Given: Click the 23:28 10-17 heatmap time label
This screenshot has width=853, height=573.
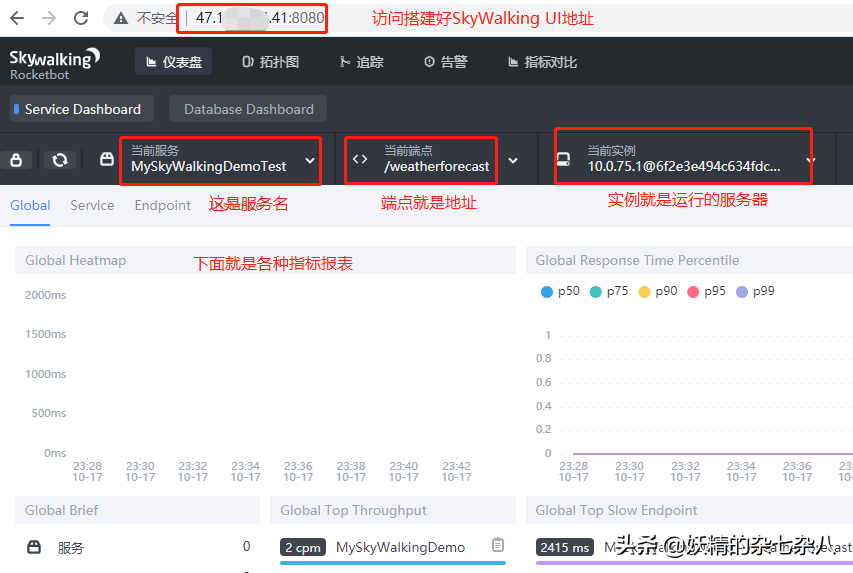Looking at the screenshot, I should tap(88, 471).
